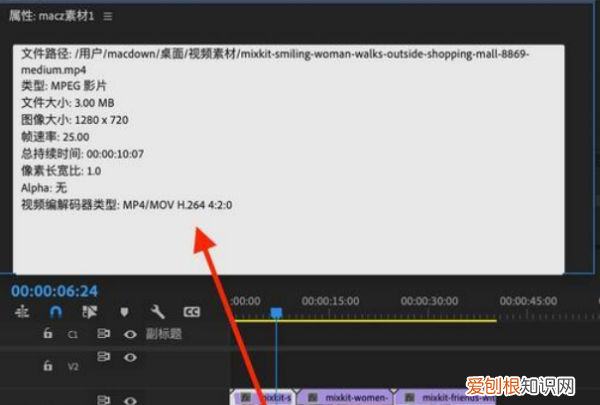Click the C1 track target label
This screenshot has height=405, width=600.
coord(73,335)
